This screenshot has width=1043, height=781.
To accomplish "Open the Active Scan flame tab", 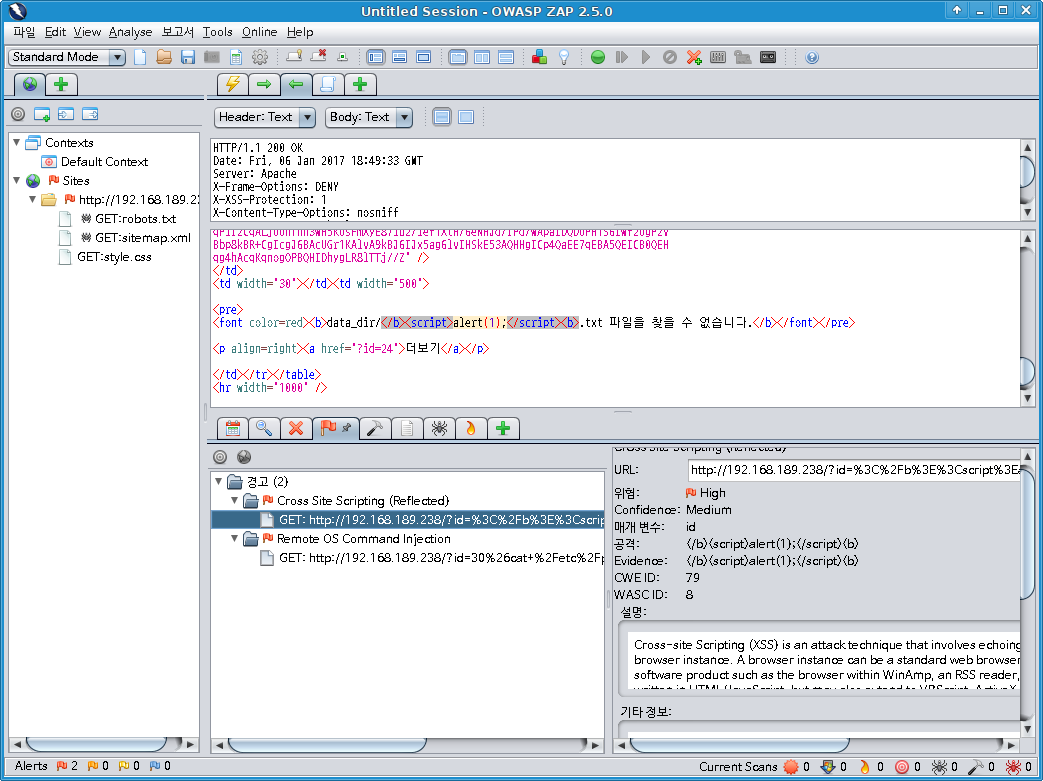I will click(x=471, y=428).
